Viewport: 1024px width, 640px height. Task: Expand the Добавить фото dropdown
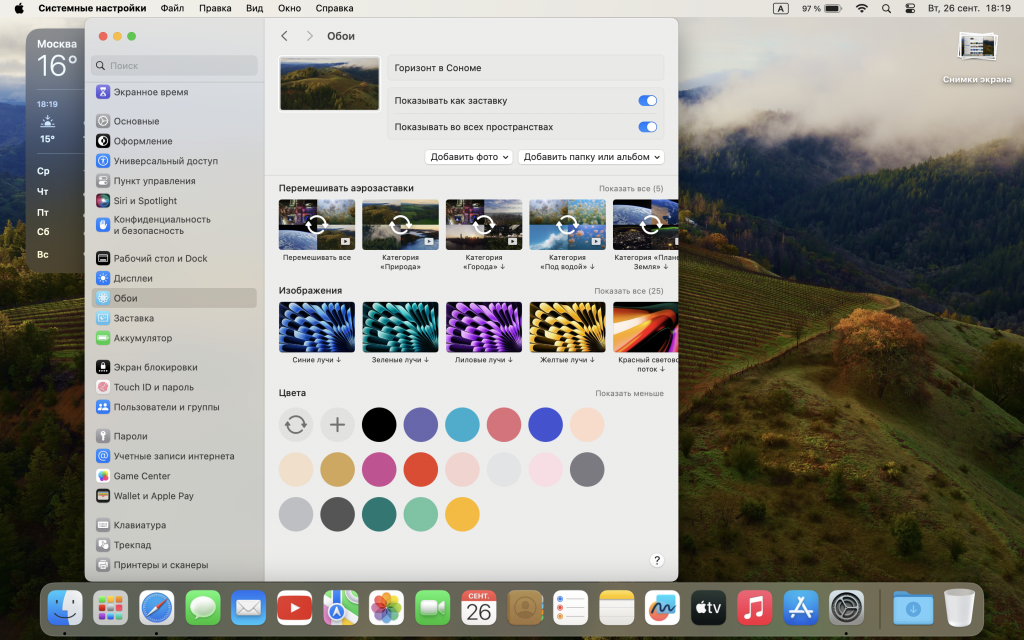point(468,157)
